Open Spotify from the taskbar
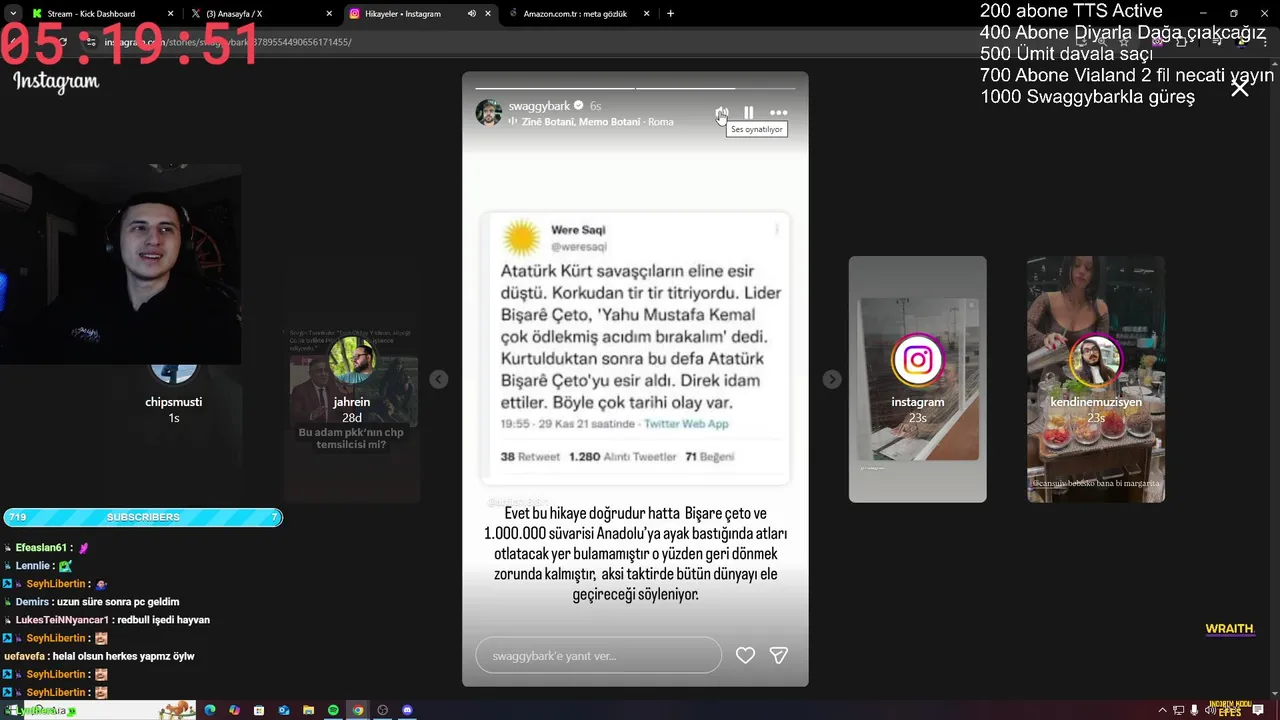Image resolution: width=1280 pixels, height=720 pixels. [333, 710]
